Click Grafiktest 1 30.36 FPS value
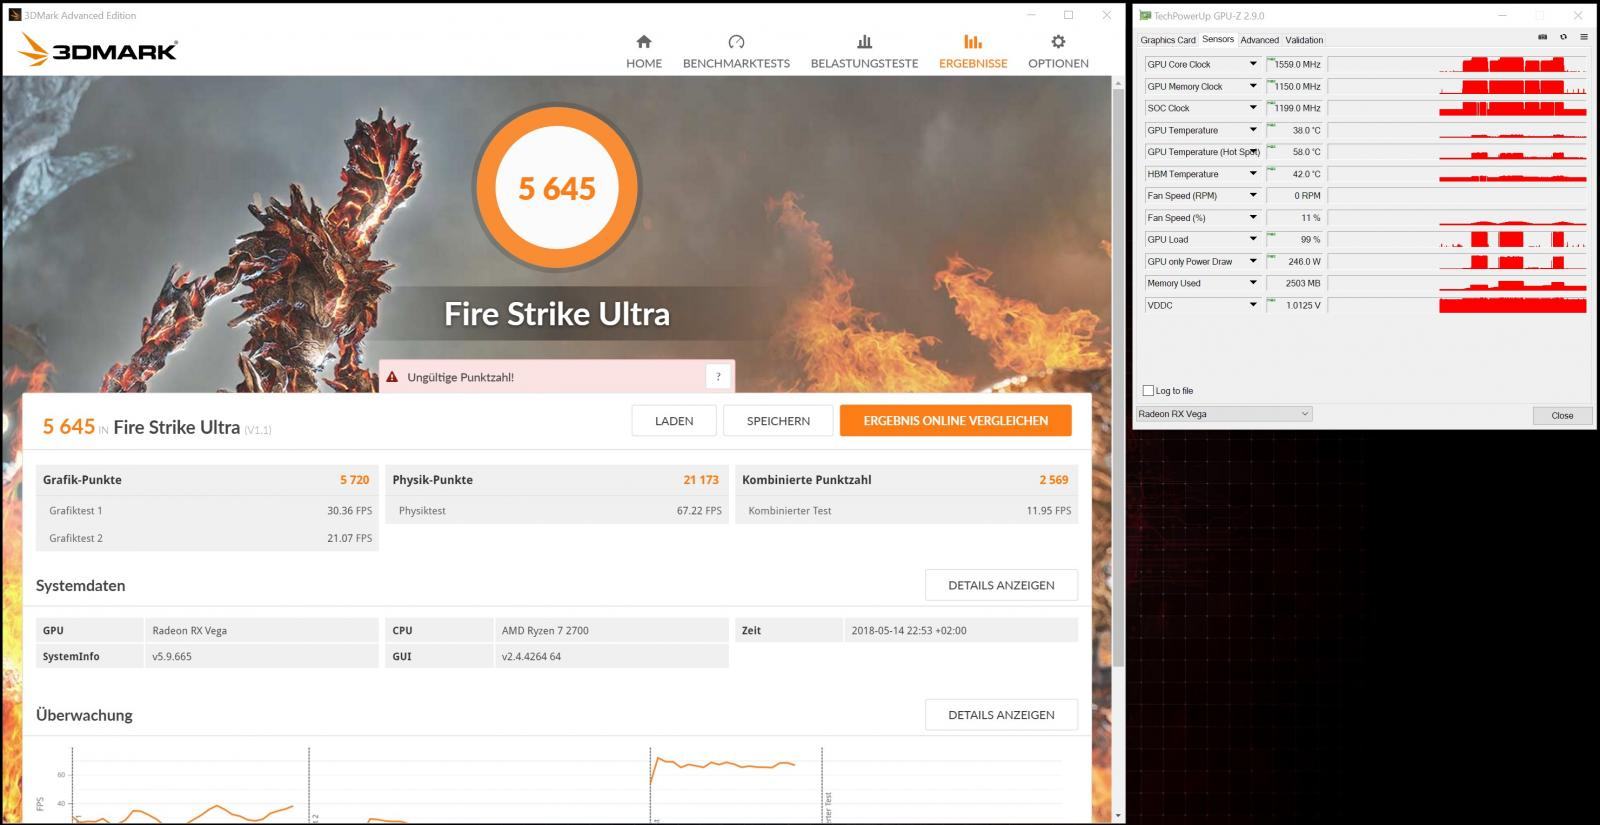The height and width of the screenshot is (825, 1600). tap(349, 511)
